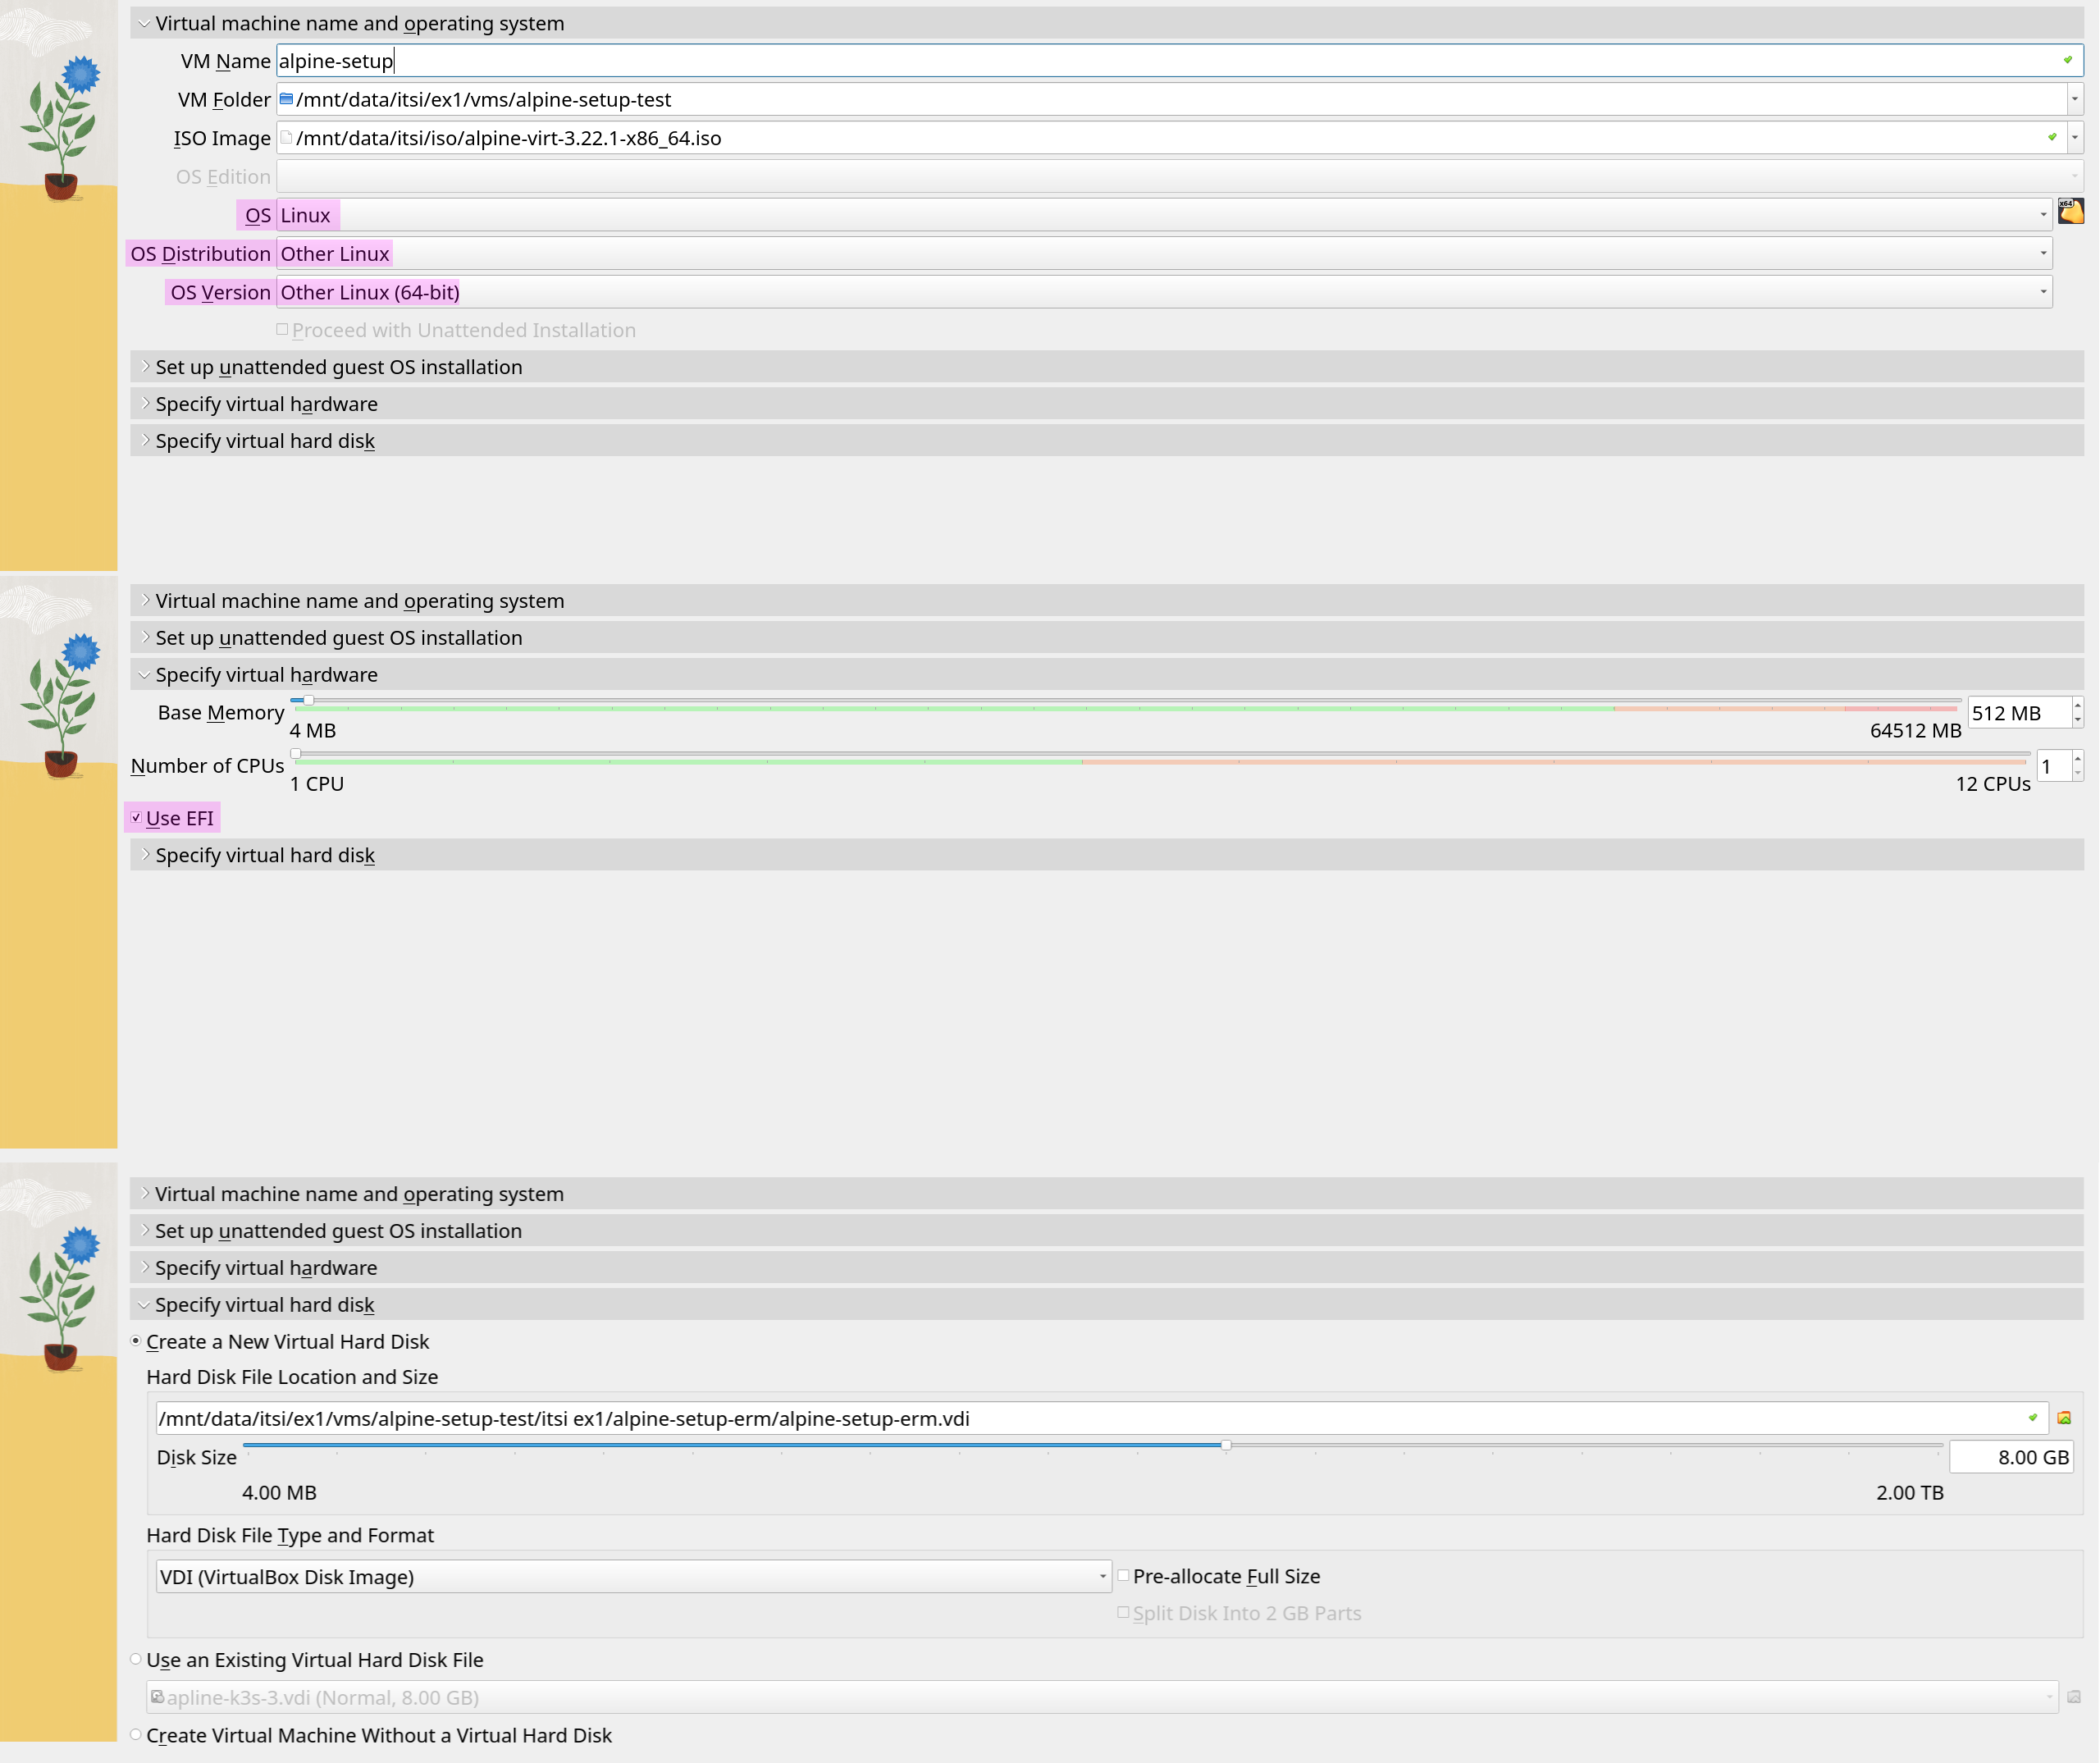Increase Base Memory with spinner up arrow
Viewport: 2100px width, 1763px height.
pyautogui.click(x=2078, y=705)
